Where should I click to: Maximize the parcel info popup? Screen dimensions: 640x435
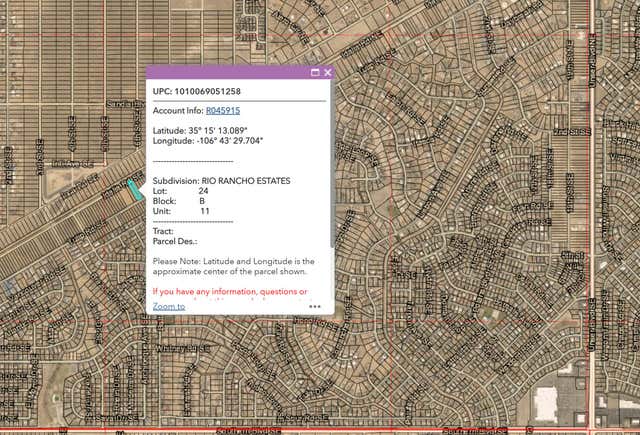[x=315, y=73]
